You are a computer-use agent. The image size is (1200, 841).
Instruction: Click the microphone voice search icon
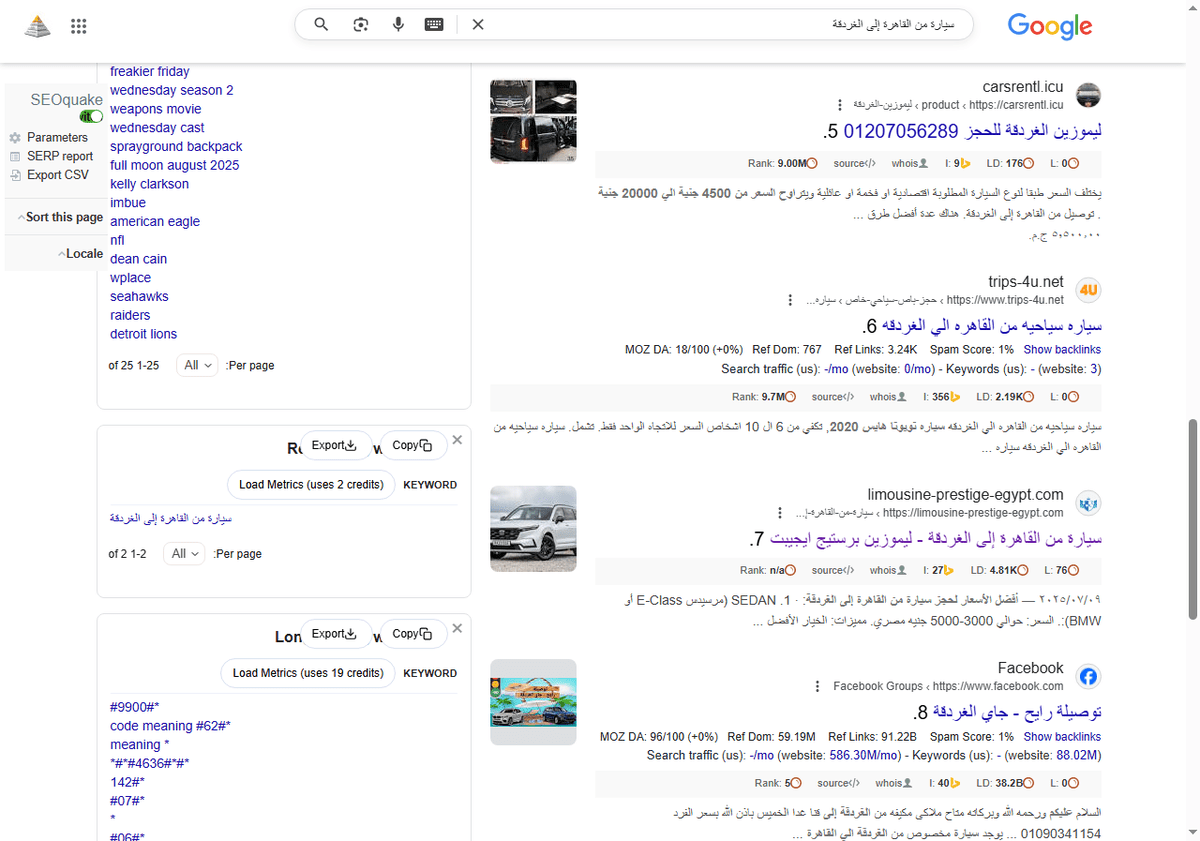[398, 24]
